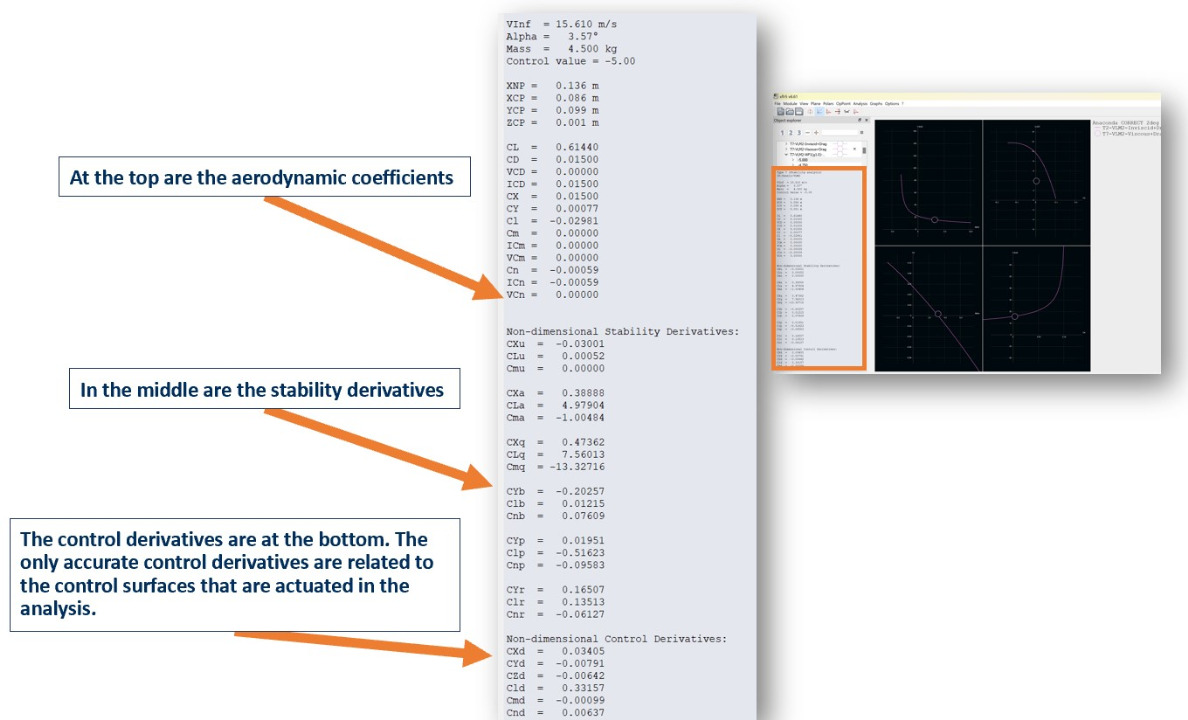Click level 1 button in Object explorer
Image resolution: width=1188 pixels, height=720 pixels.
point(781,132)
